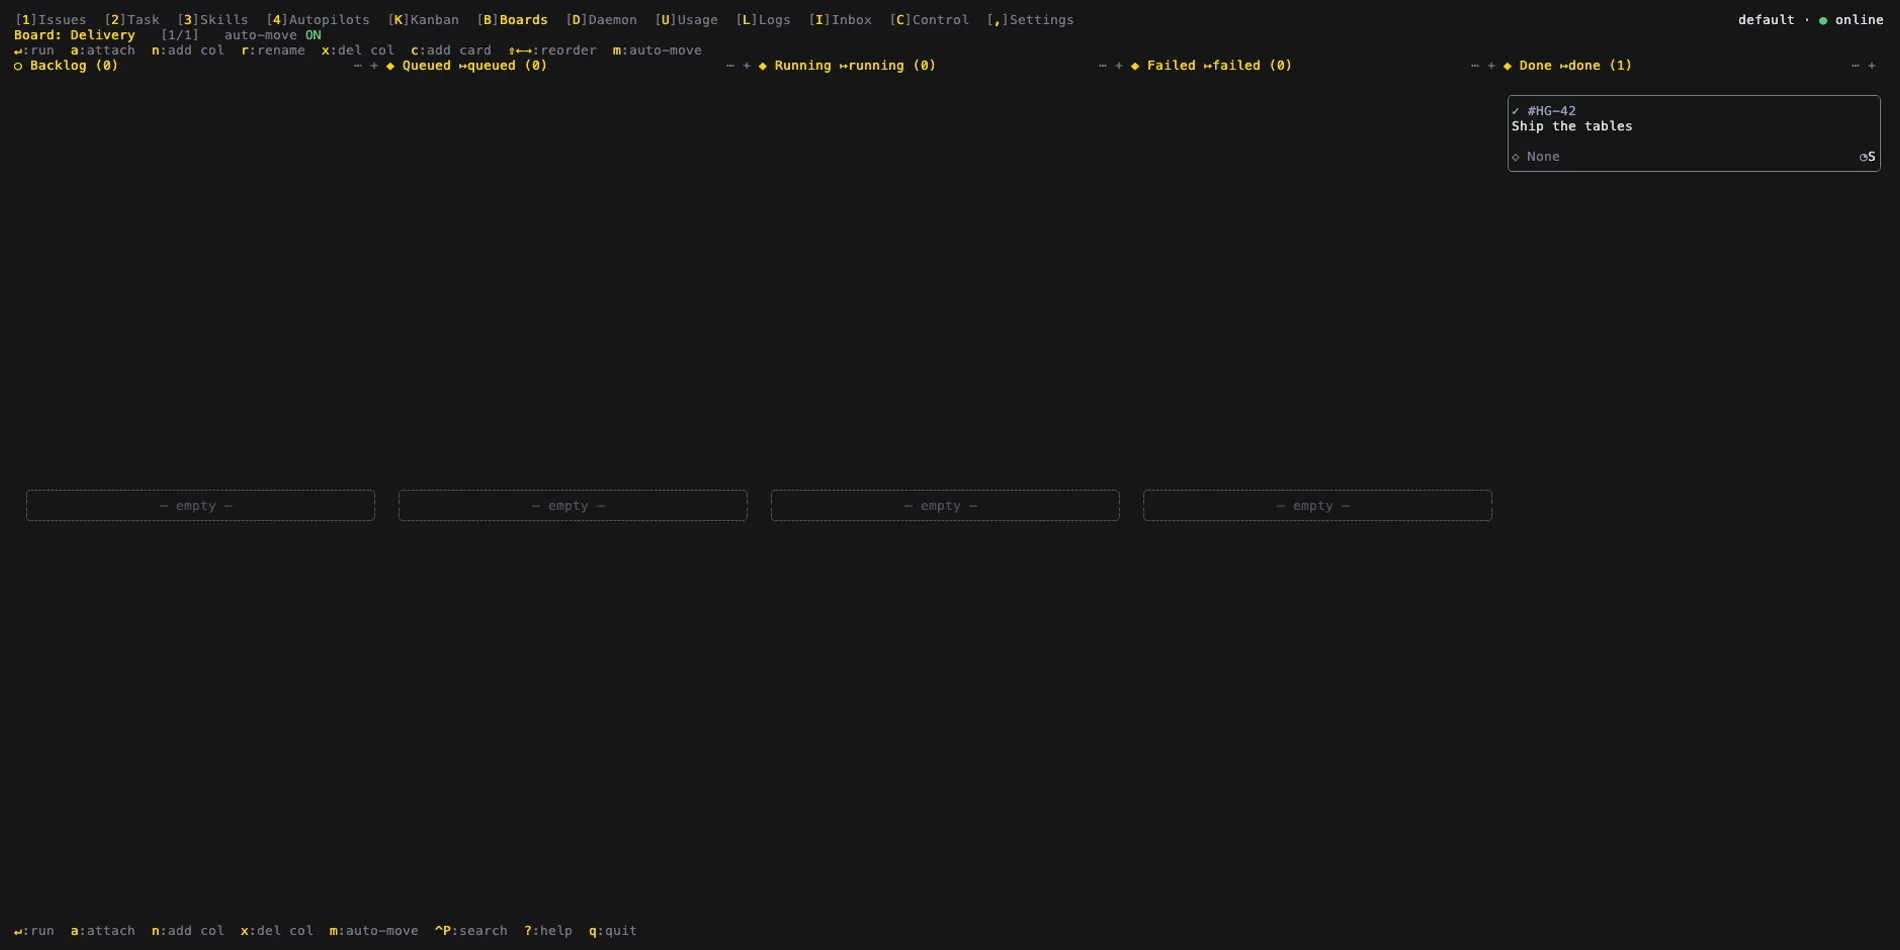Viewport: 1900px width, 950px height.
Task: Open the Settings tab
Action: point(1030,20)
